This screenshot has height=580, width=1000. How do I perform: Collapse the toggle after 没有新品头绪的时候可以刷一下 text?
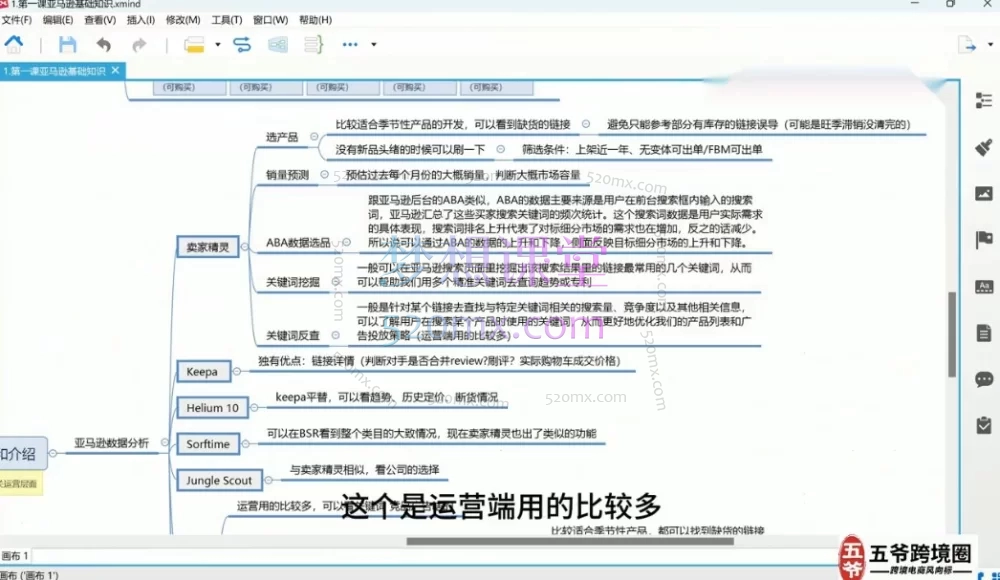(501, 149)
